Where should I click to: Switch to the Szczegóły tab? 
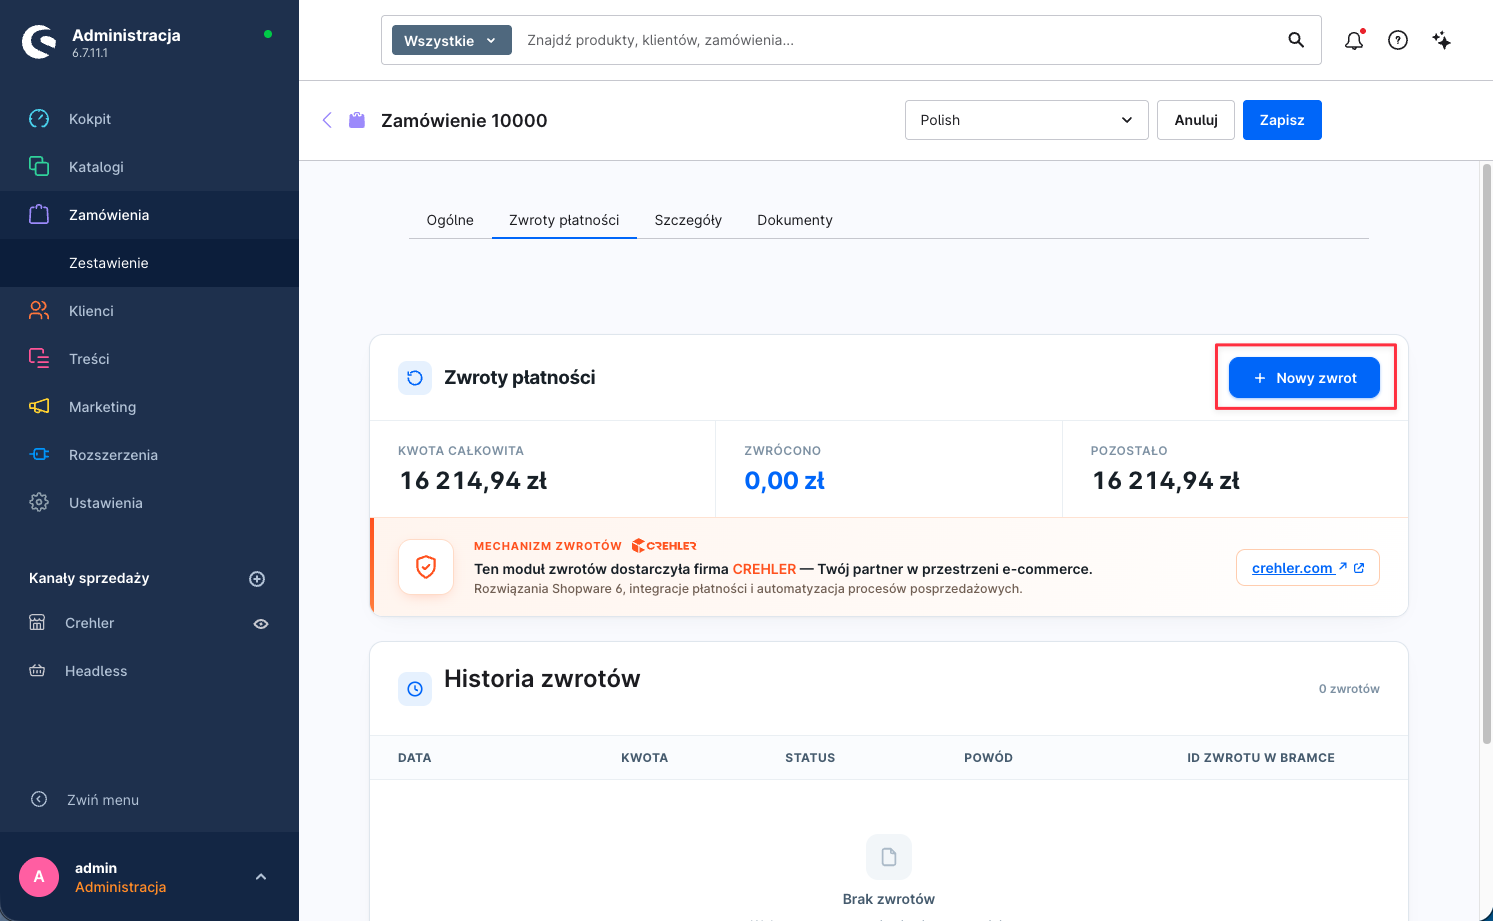[x=688, y=220]
